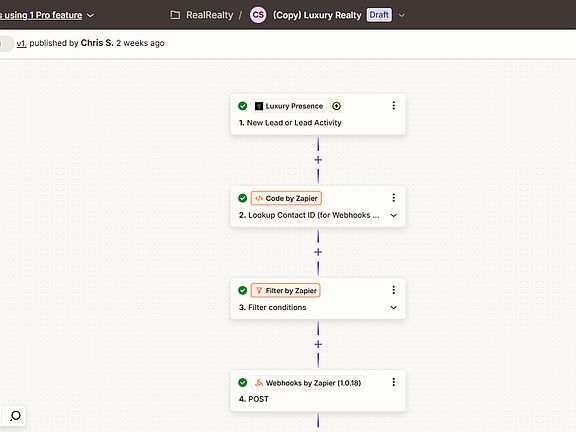Screen dimensions: 576x432
Task: Open the 'using 1 Pro feature' link
Action: pos(41,15)
